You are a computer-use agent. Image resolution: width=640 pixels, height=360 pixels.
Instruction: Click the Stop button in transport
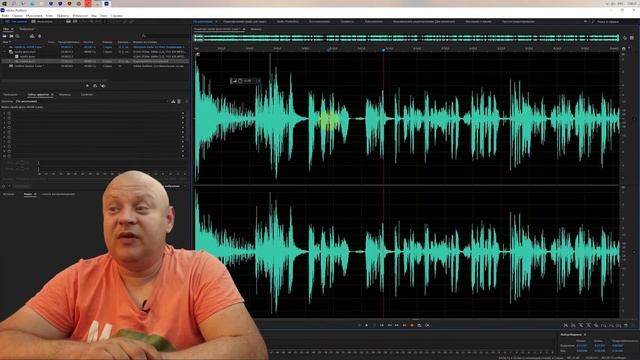359,325
